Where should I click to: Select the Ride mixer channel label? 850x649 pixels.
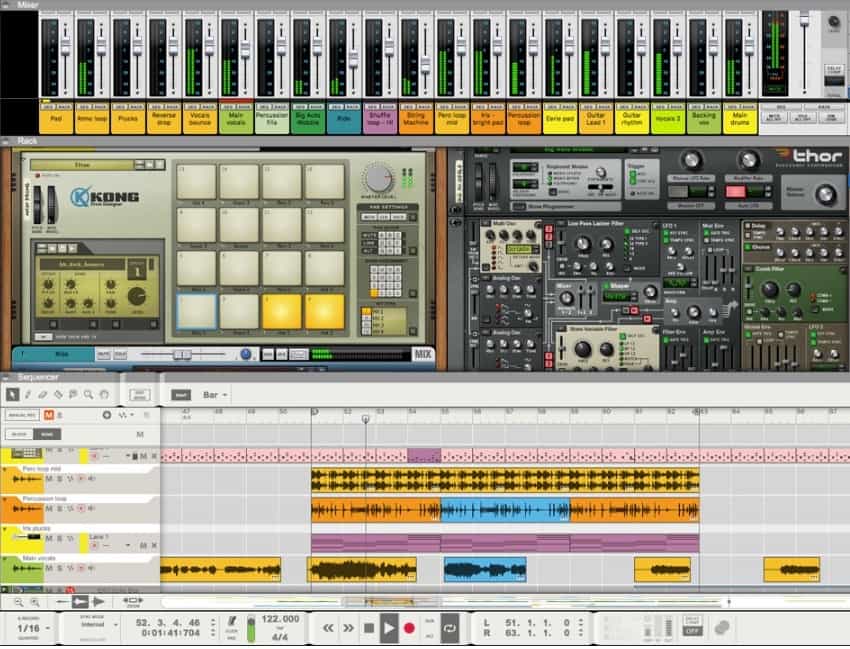[344, 119]
